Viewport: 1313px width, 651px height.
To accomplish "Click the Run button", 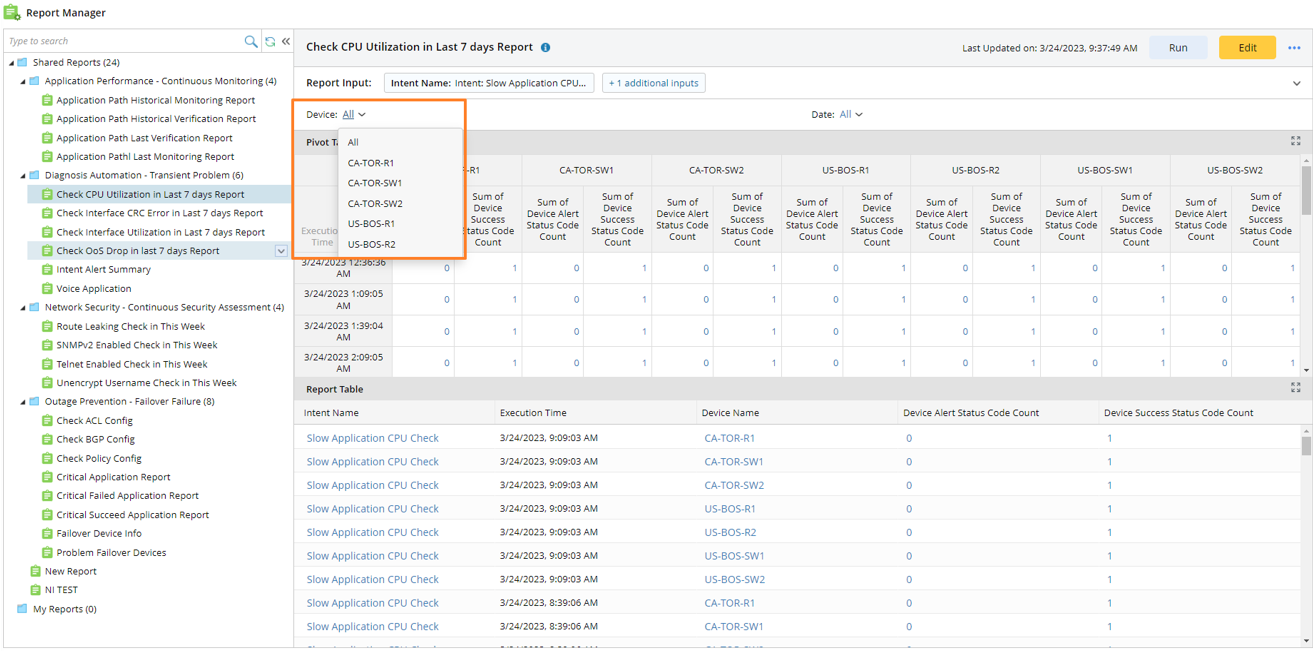I will pos(1177,48).
